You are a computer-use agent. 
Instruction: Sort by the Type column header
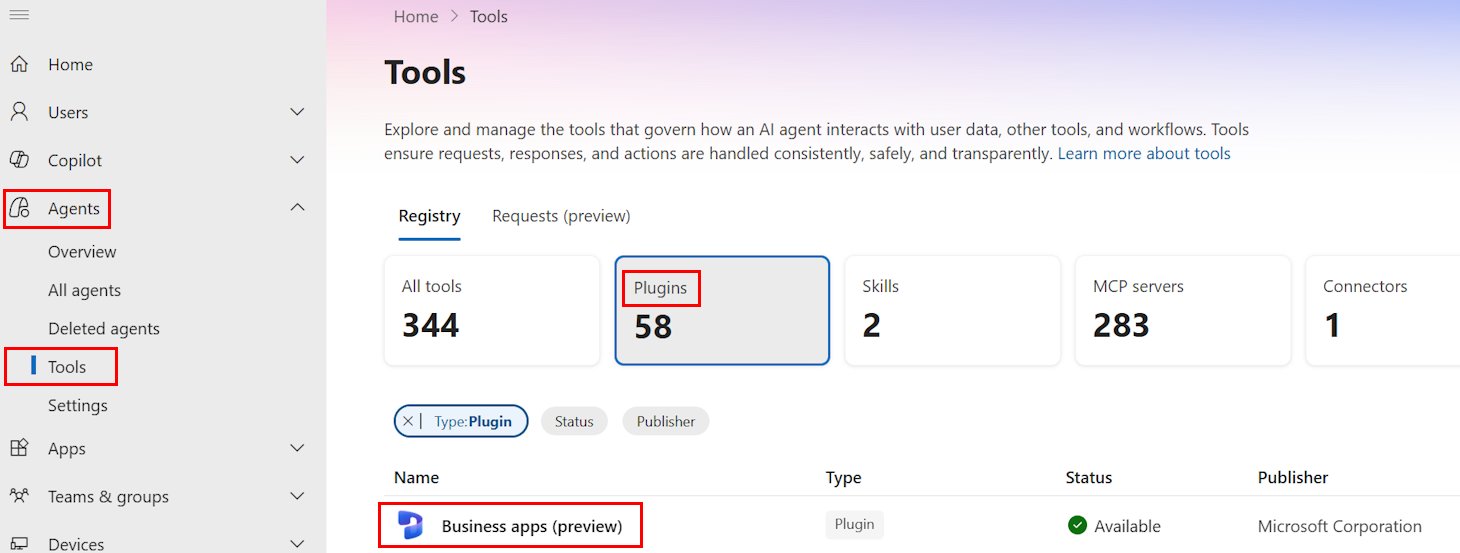[844, 478]
